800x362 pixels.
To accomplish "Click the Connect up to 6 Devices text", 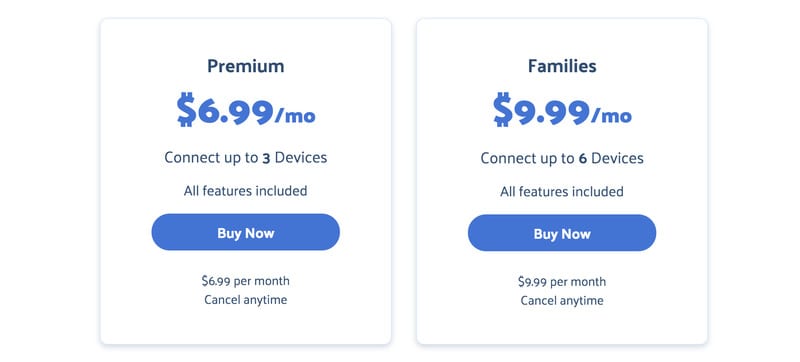I will pyautogui.click(x=562, y=158).
